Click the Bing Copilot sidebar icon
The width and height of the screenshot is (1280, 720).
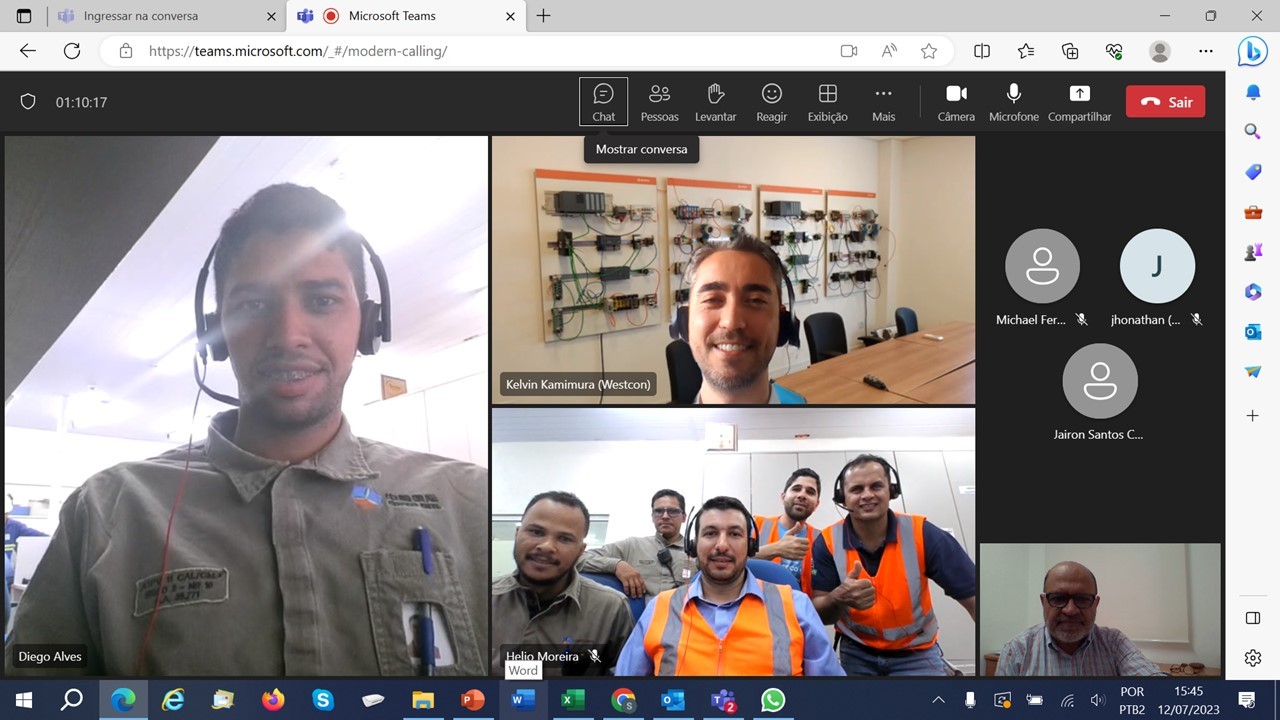1252,51
